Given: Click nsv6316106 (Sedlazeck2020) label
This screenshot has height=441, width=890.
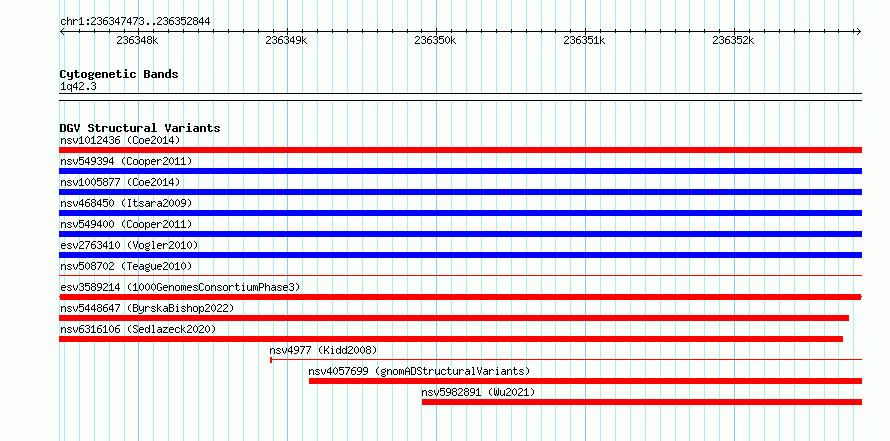Looking at the screenshot, I should click(x=138, y=329).
